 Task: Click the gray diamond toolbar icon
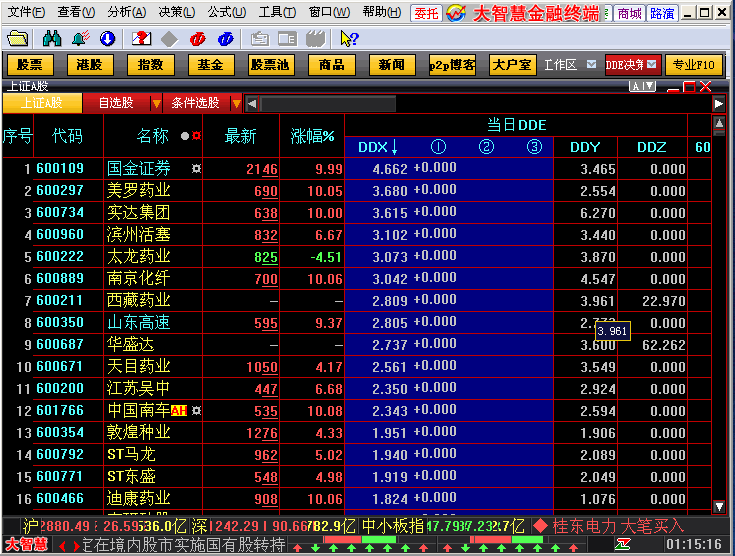tap(169, 39)
